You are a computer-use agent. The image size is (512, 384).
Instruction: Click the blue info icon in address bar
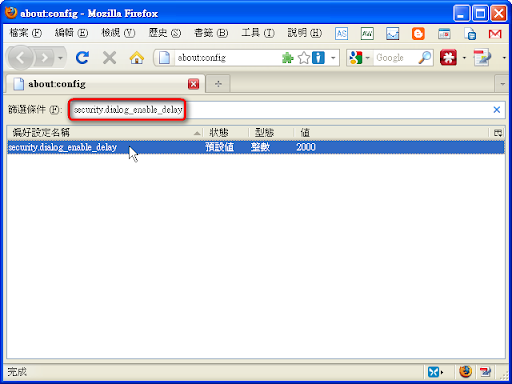(318, 58)
